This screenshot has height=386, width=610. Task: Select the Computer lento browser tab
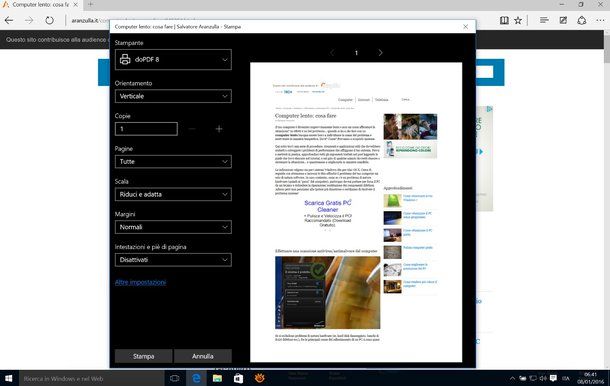click(41, 5)
